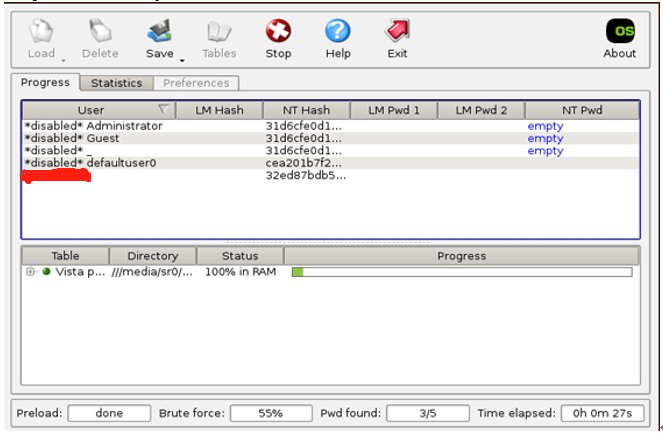Click green status dot beside Vista table
663x433 pixels.
46,271
